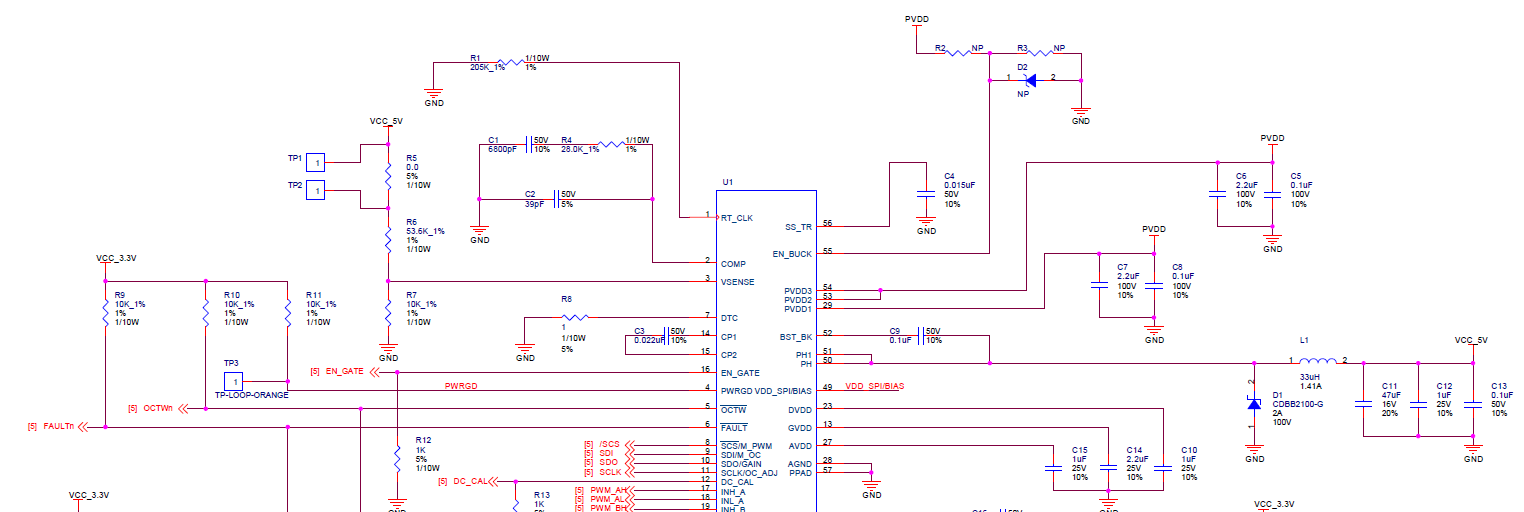Click the SCLK red signal label

[610, 471]
